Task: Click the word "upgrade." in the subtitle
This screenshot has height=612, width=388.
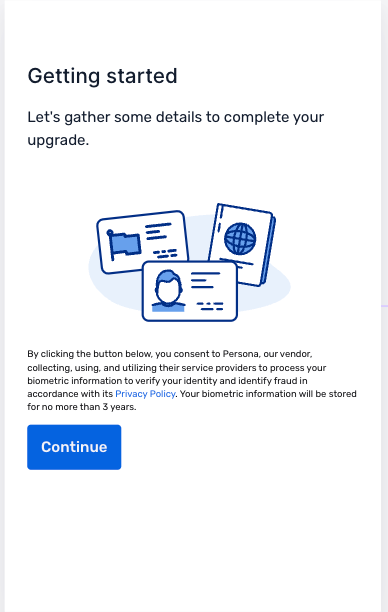Action: click(58, 141)
